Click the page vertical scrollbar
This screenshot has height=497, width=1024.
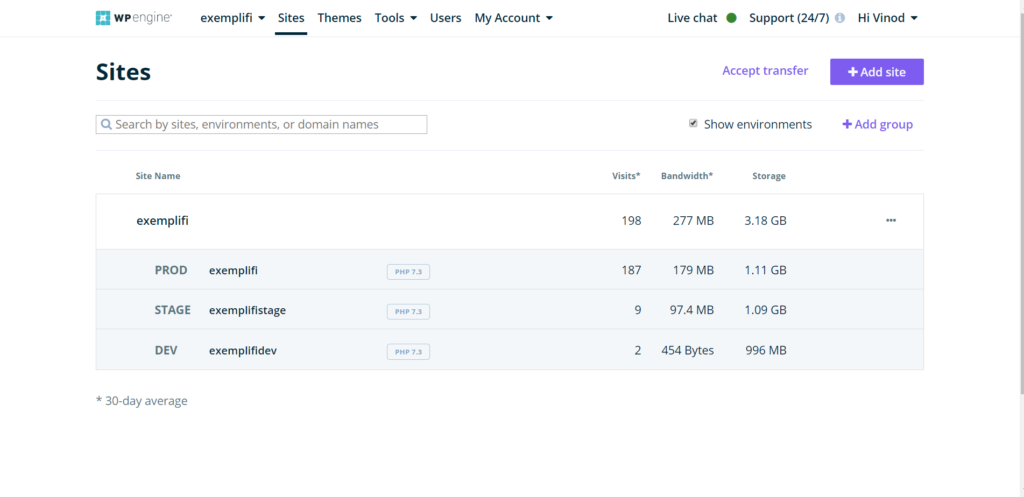[x=1021, y=202]
